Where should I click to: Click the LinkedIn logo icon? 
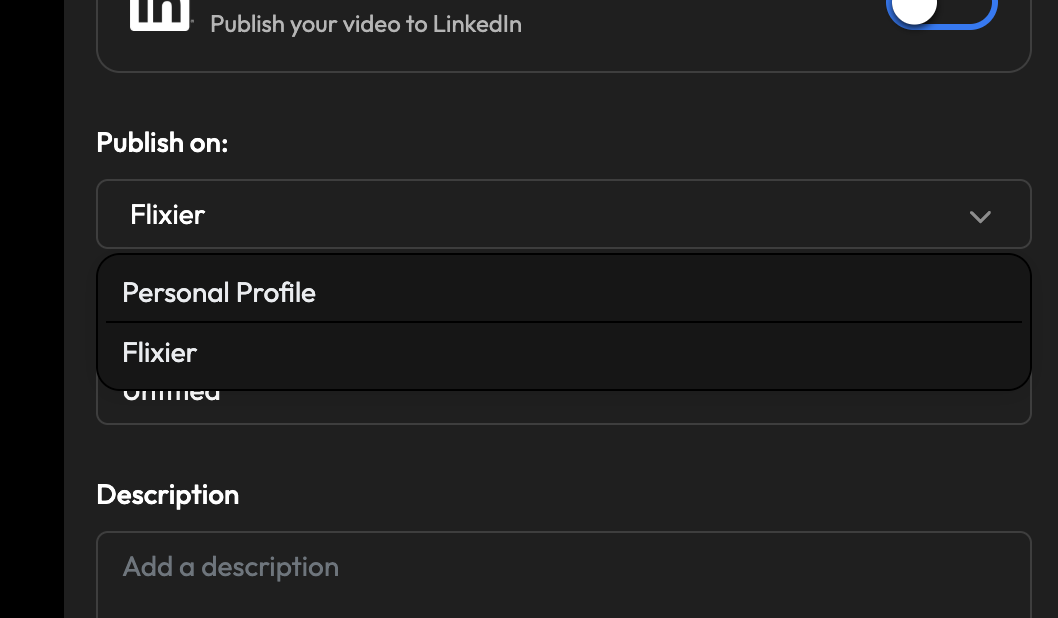pyautogui.click(x=160, y=14)
